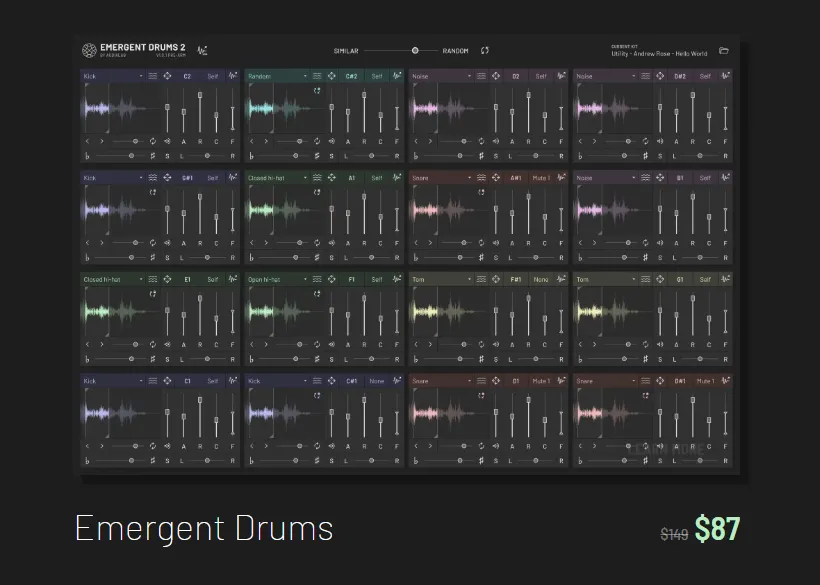Toggle solo S on the E1 Closed hi-hat pad
Viewport: 820px width, 585px height.
click(x=167, y=359)
